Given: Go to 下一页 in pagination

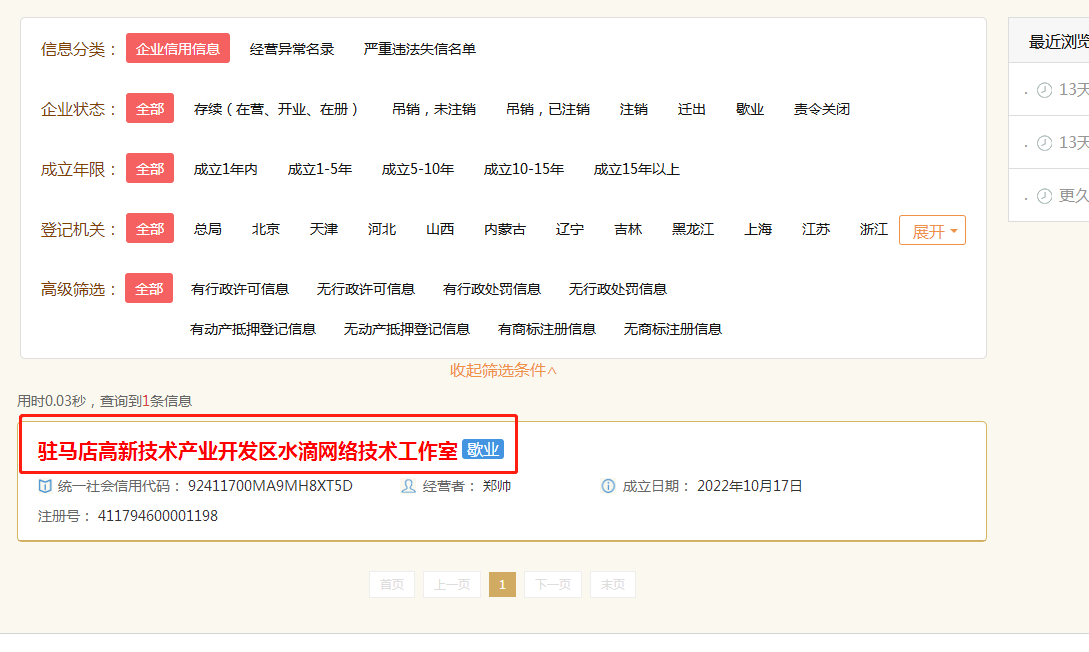Looking at the screenshot, I should coord(553,585).
